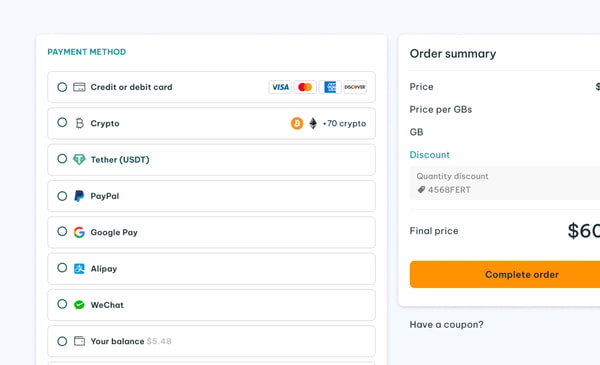Viewport: 600px width, 365px height.
Task: Choose Tether (USDT) radio option
Action: point(62,159)
